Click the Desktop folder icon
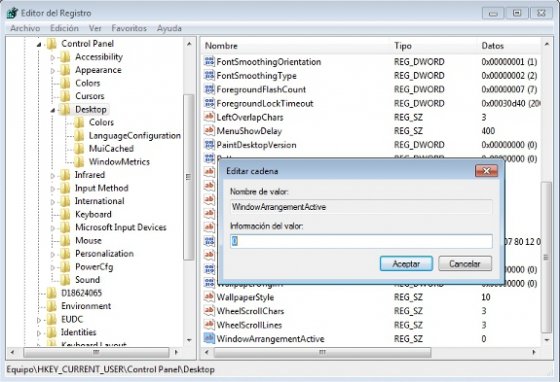Screen dimensions: 560x382 (65, 109)
